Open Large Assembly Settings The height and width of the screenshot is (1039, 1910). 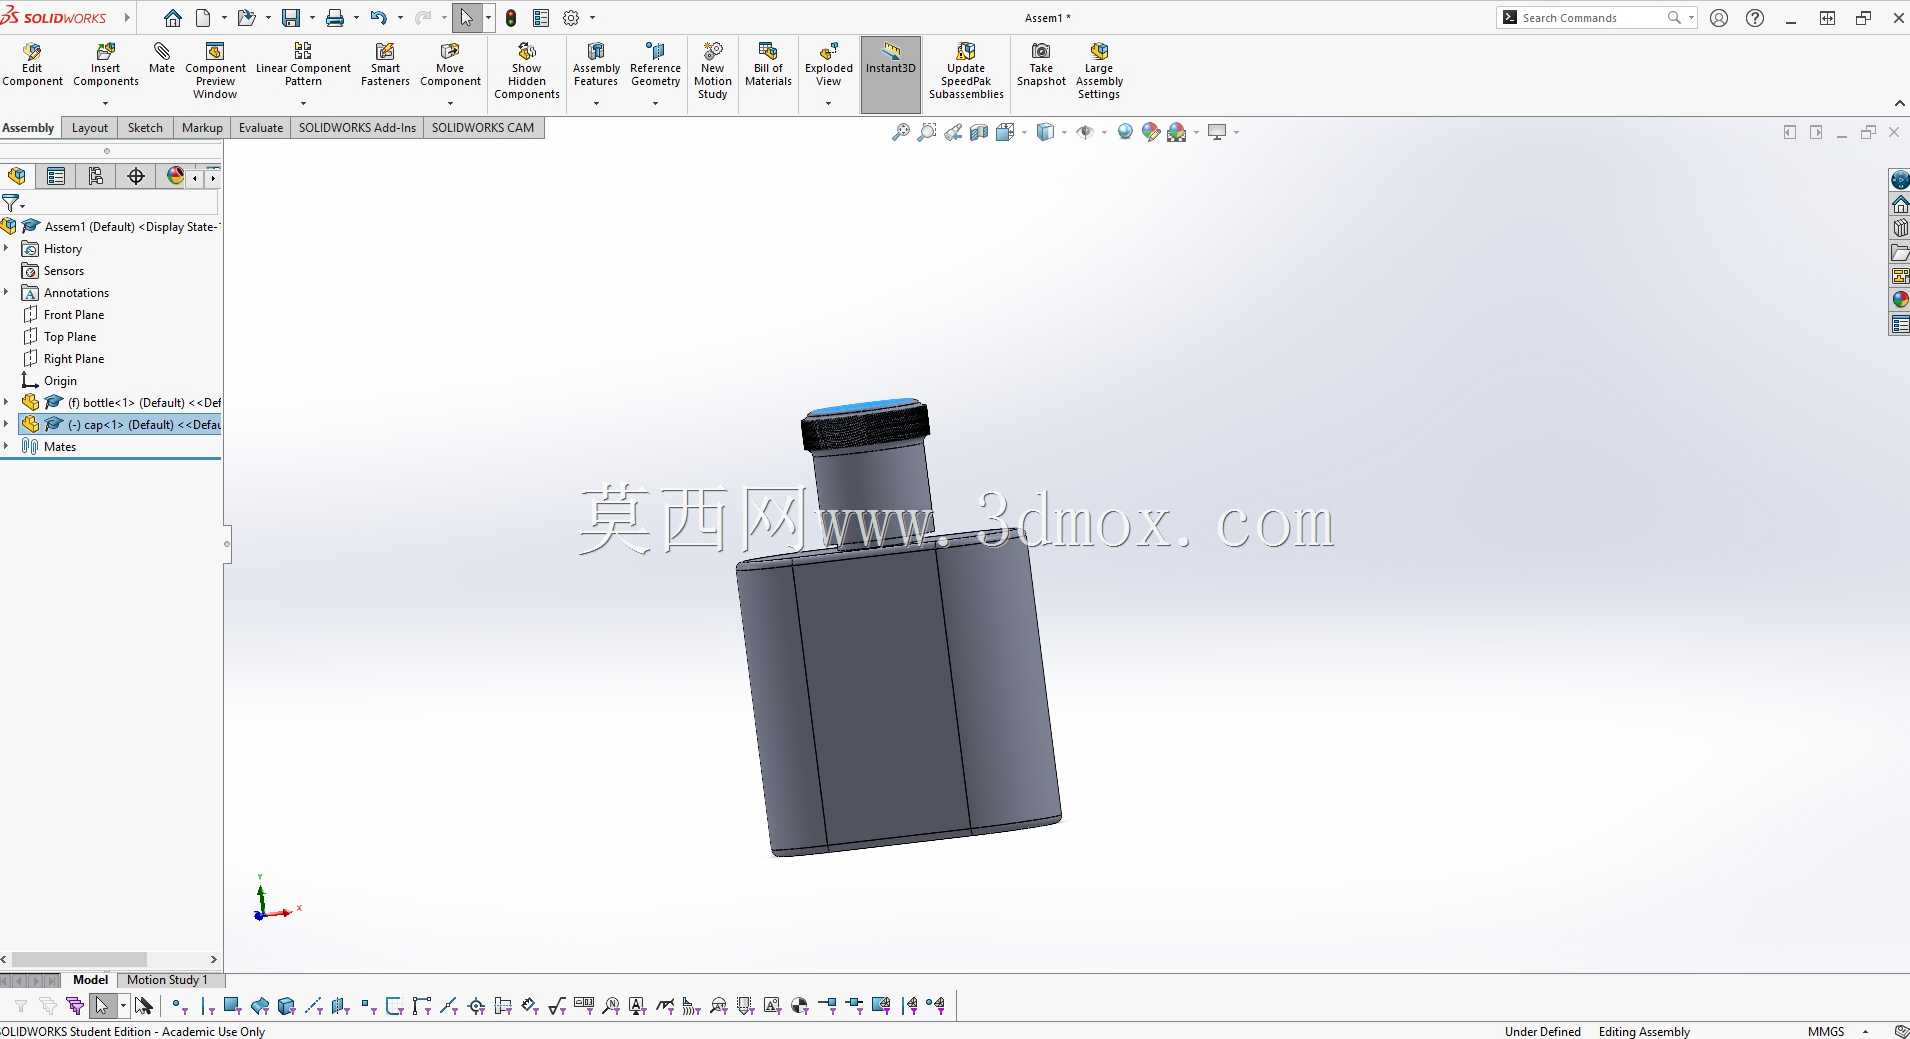[x=1099, y=70]
